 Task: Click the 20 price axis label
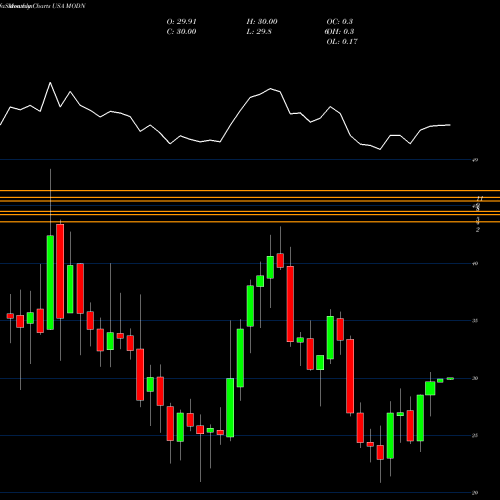(475, 493)
